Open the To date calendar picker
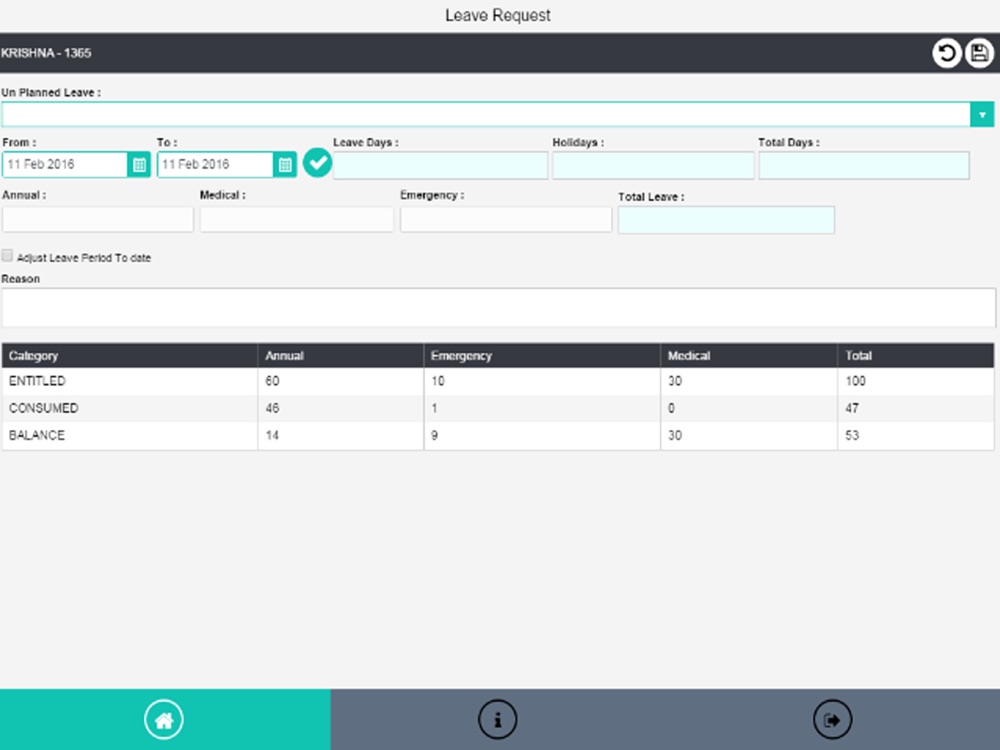The height and width of the screenshot is (750, 1000). 285,165
